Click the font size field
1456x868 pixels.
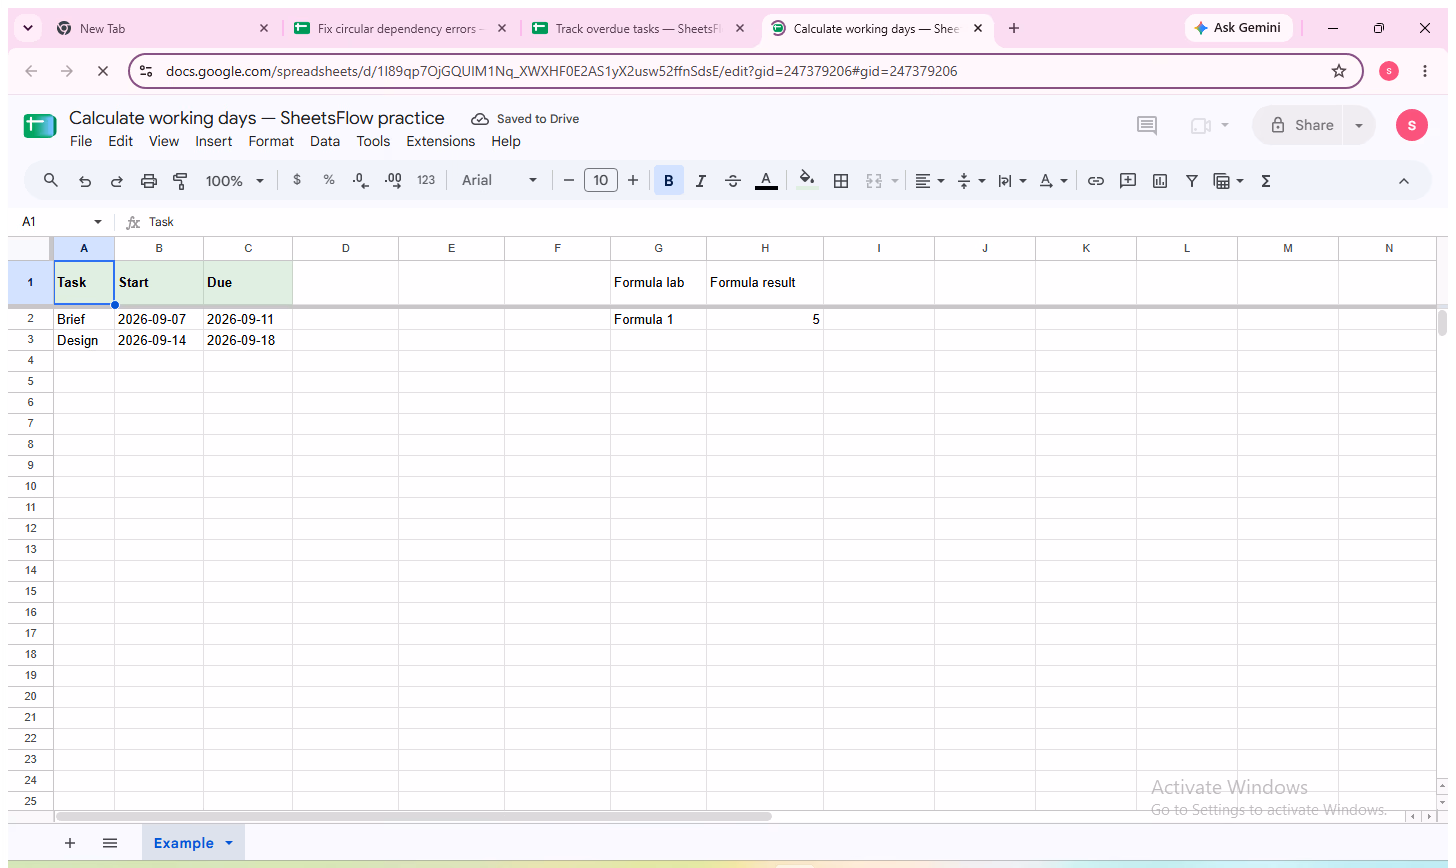600,181
